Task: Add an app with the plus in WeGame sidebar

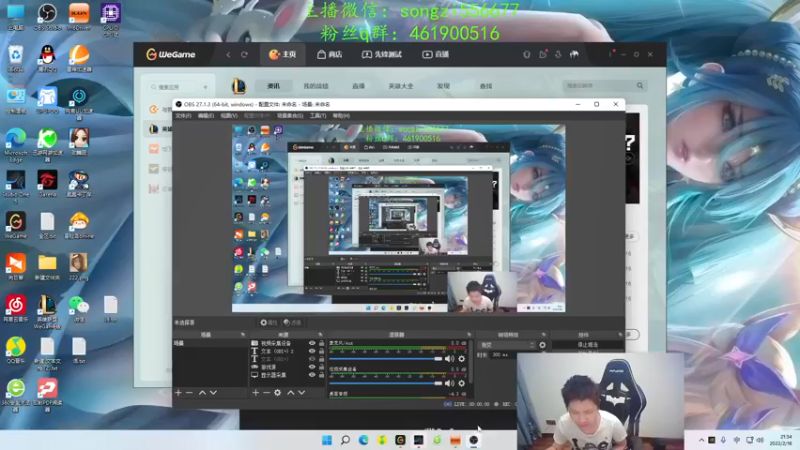Action: pyautogui.click(x=205, y=87)
